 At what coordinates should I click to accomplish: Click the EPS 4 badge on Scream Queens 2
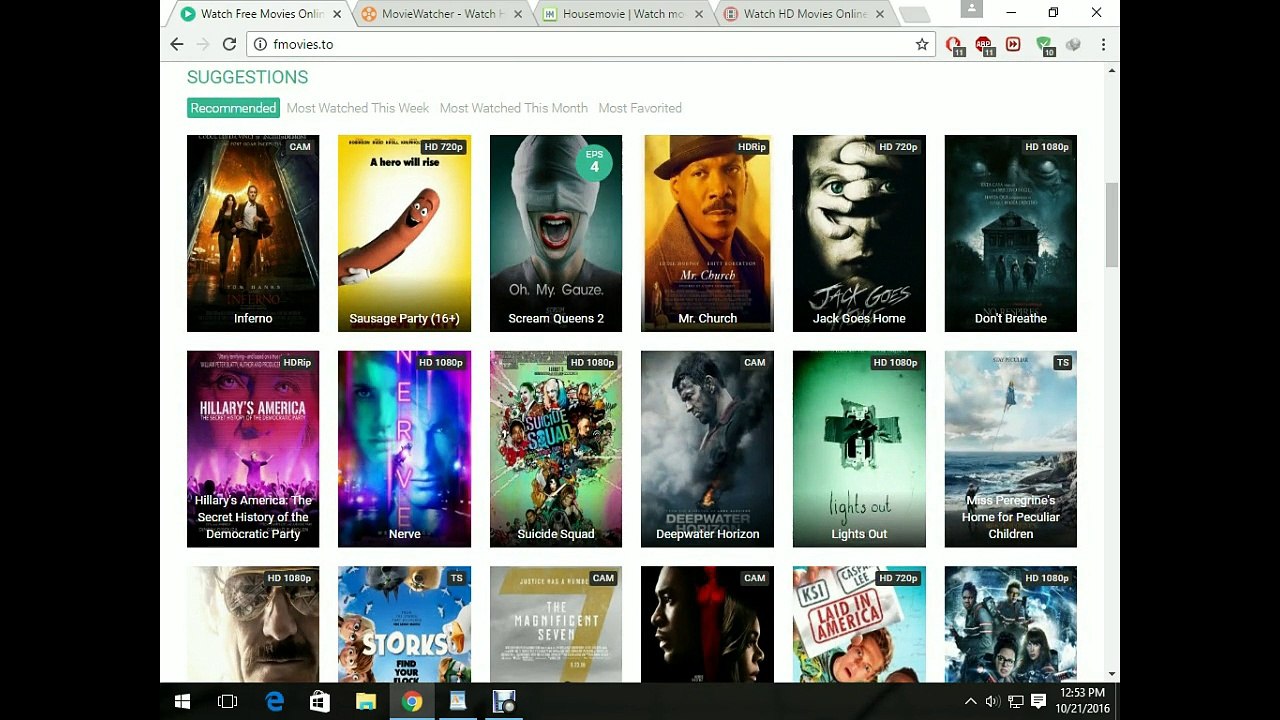click(x=594, y=162)
